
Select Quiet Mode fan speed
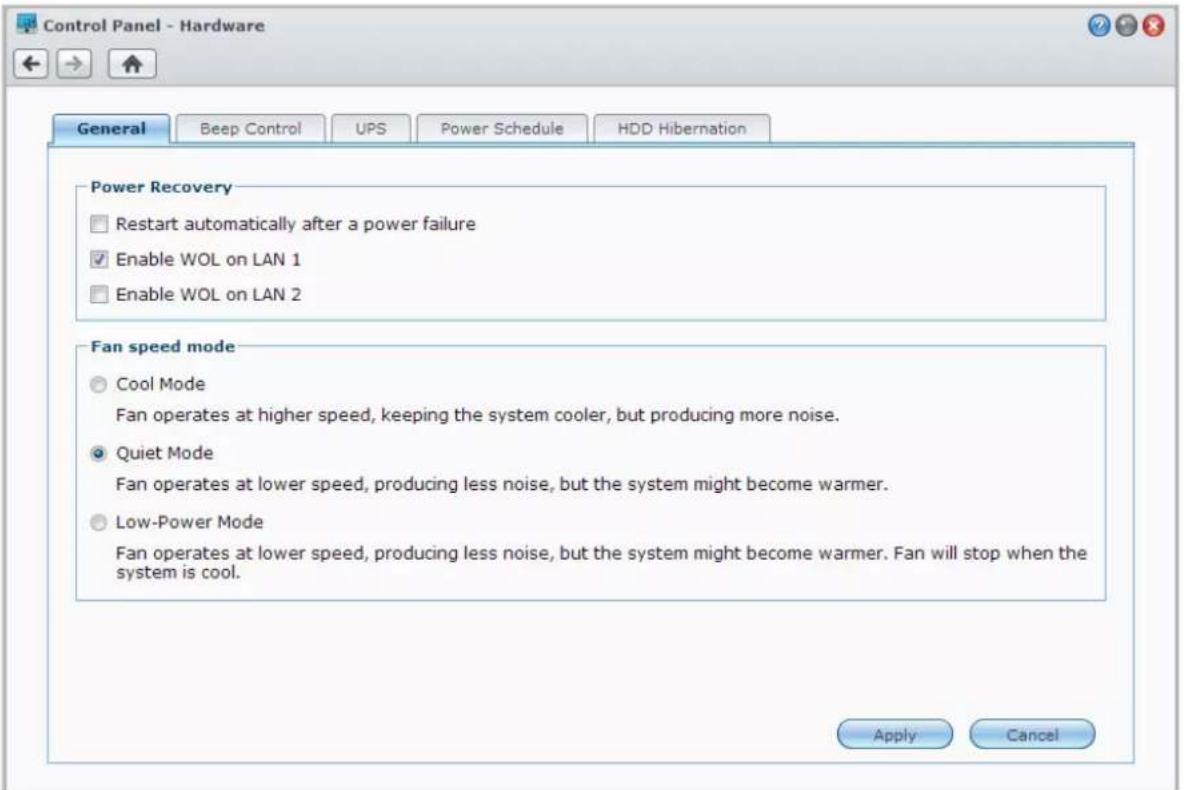[x=98, y=453]
